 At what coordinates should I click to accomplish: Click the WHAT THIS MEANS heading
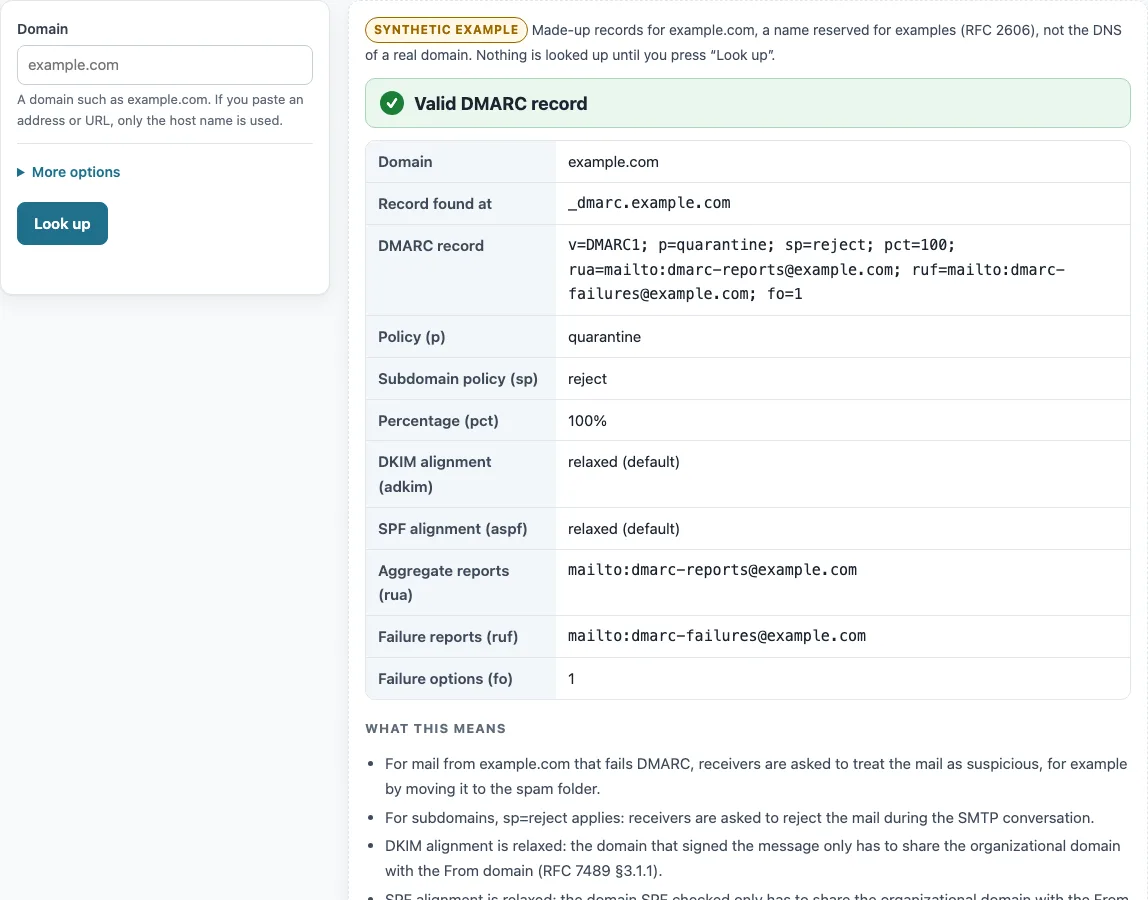pos(436,729)
